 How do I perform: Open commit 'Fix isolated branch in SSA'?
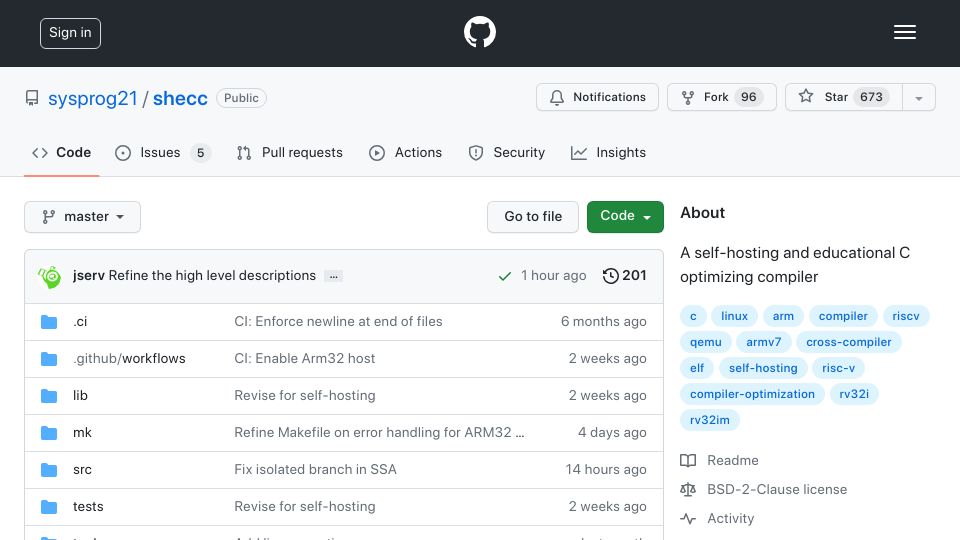pos(315,470)
